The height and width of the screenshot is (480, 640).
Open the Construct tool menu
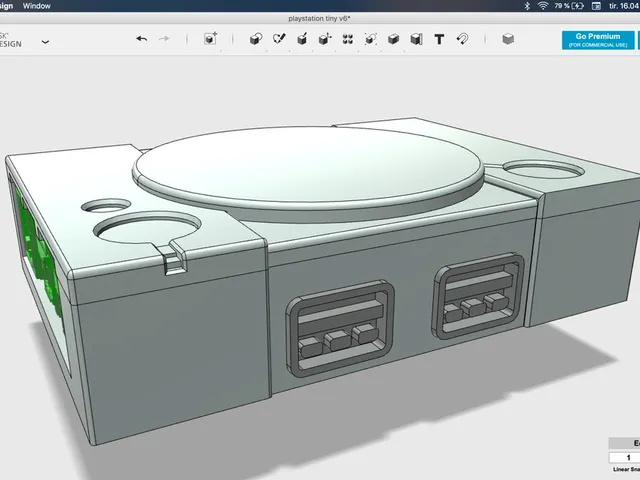[x=302, y=39]
